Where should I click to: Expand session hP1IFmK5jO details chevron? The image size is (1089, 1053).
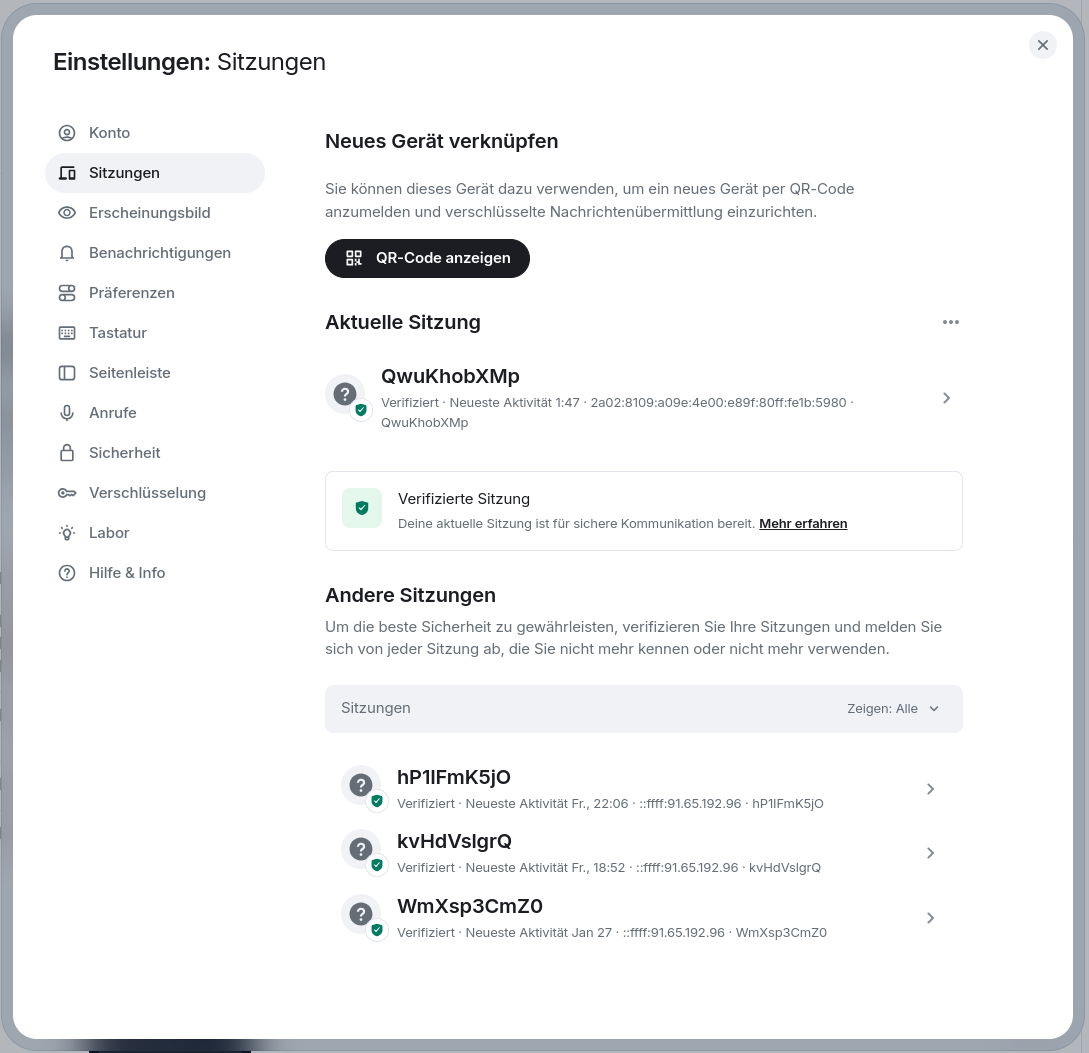point(930,789)
